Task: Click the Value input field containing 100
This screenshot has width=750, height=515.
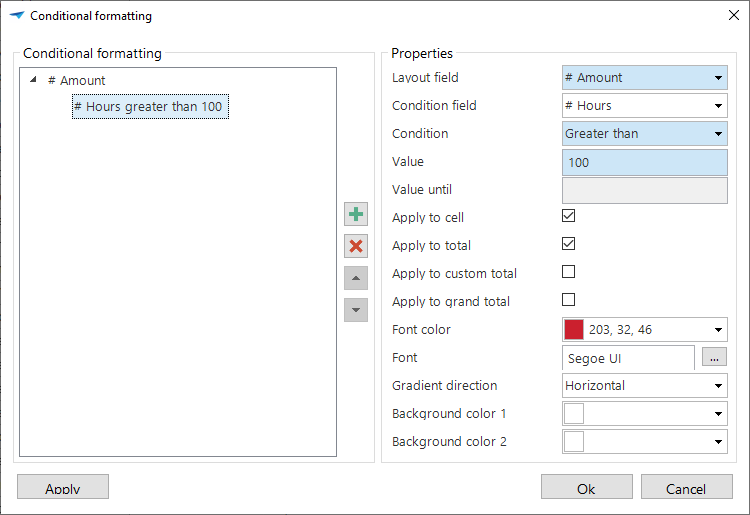Action: pyautogui.click(x=644, y=162)
